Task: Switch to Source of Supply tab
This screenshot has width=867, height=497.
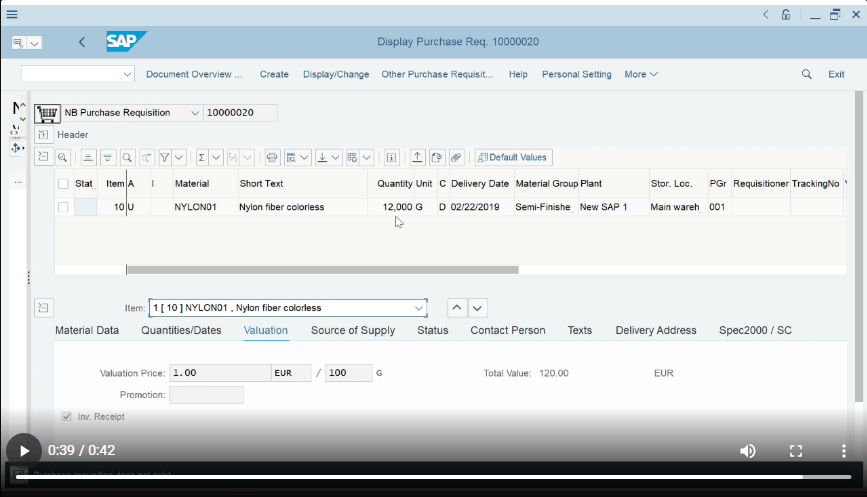Action: 353,330
